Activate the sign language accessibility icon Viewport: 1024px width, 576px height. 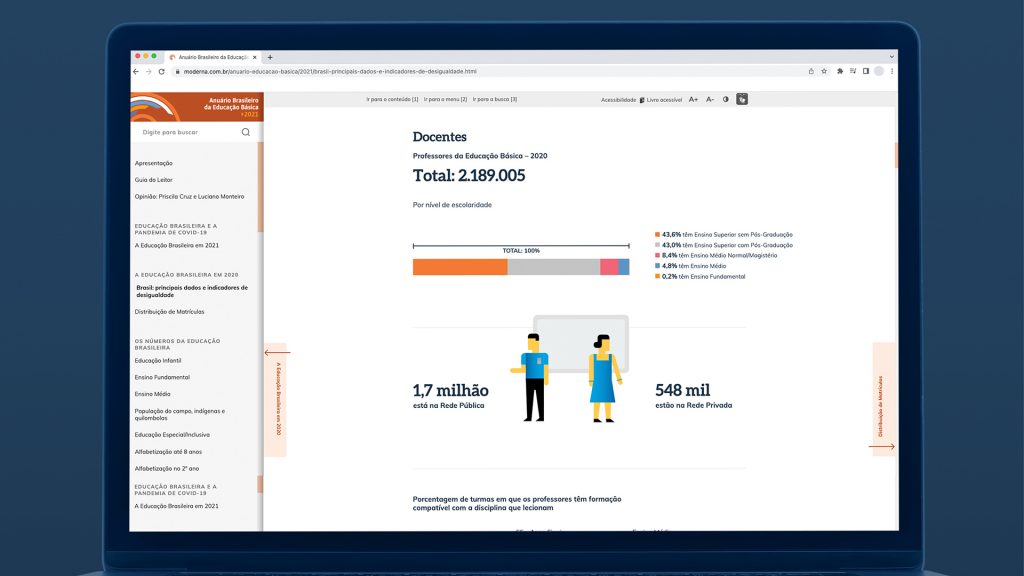742,100
